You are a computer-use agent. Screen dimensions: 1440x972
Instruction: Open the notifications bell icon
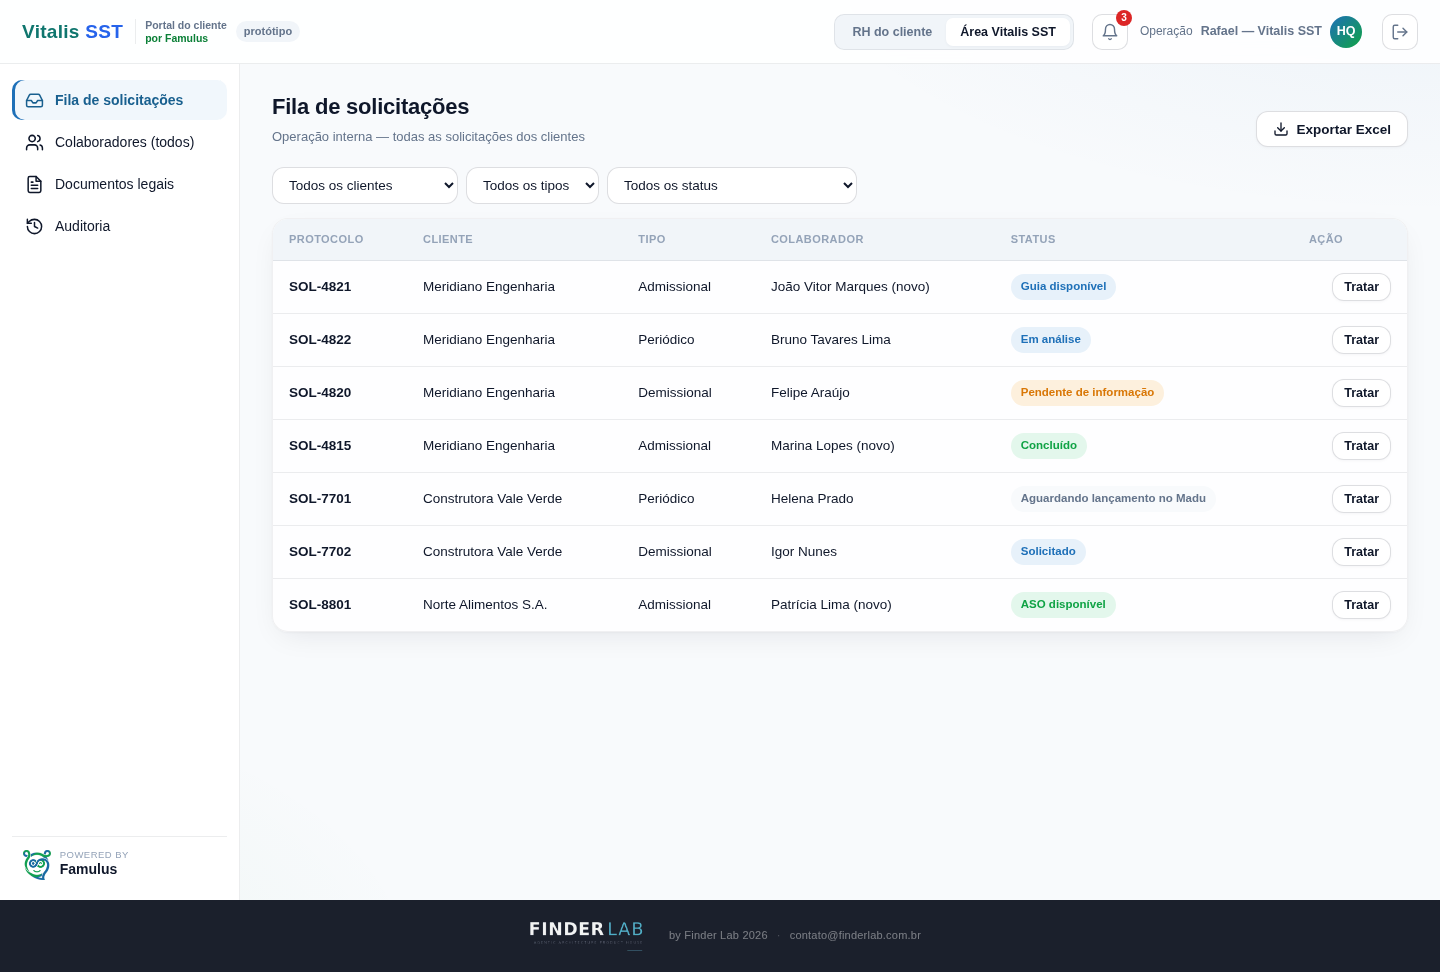pos(1109,32)
